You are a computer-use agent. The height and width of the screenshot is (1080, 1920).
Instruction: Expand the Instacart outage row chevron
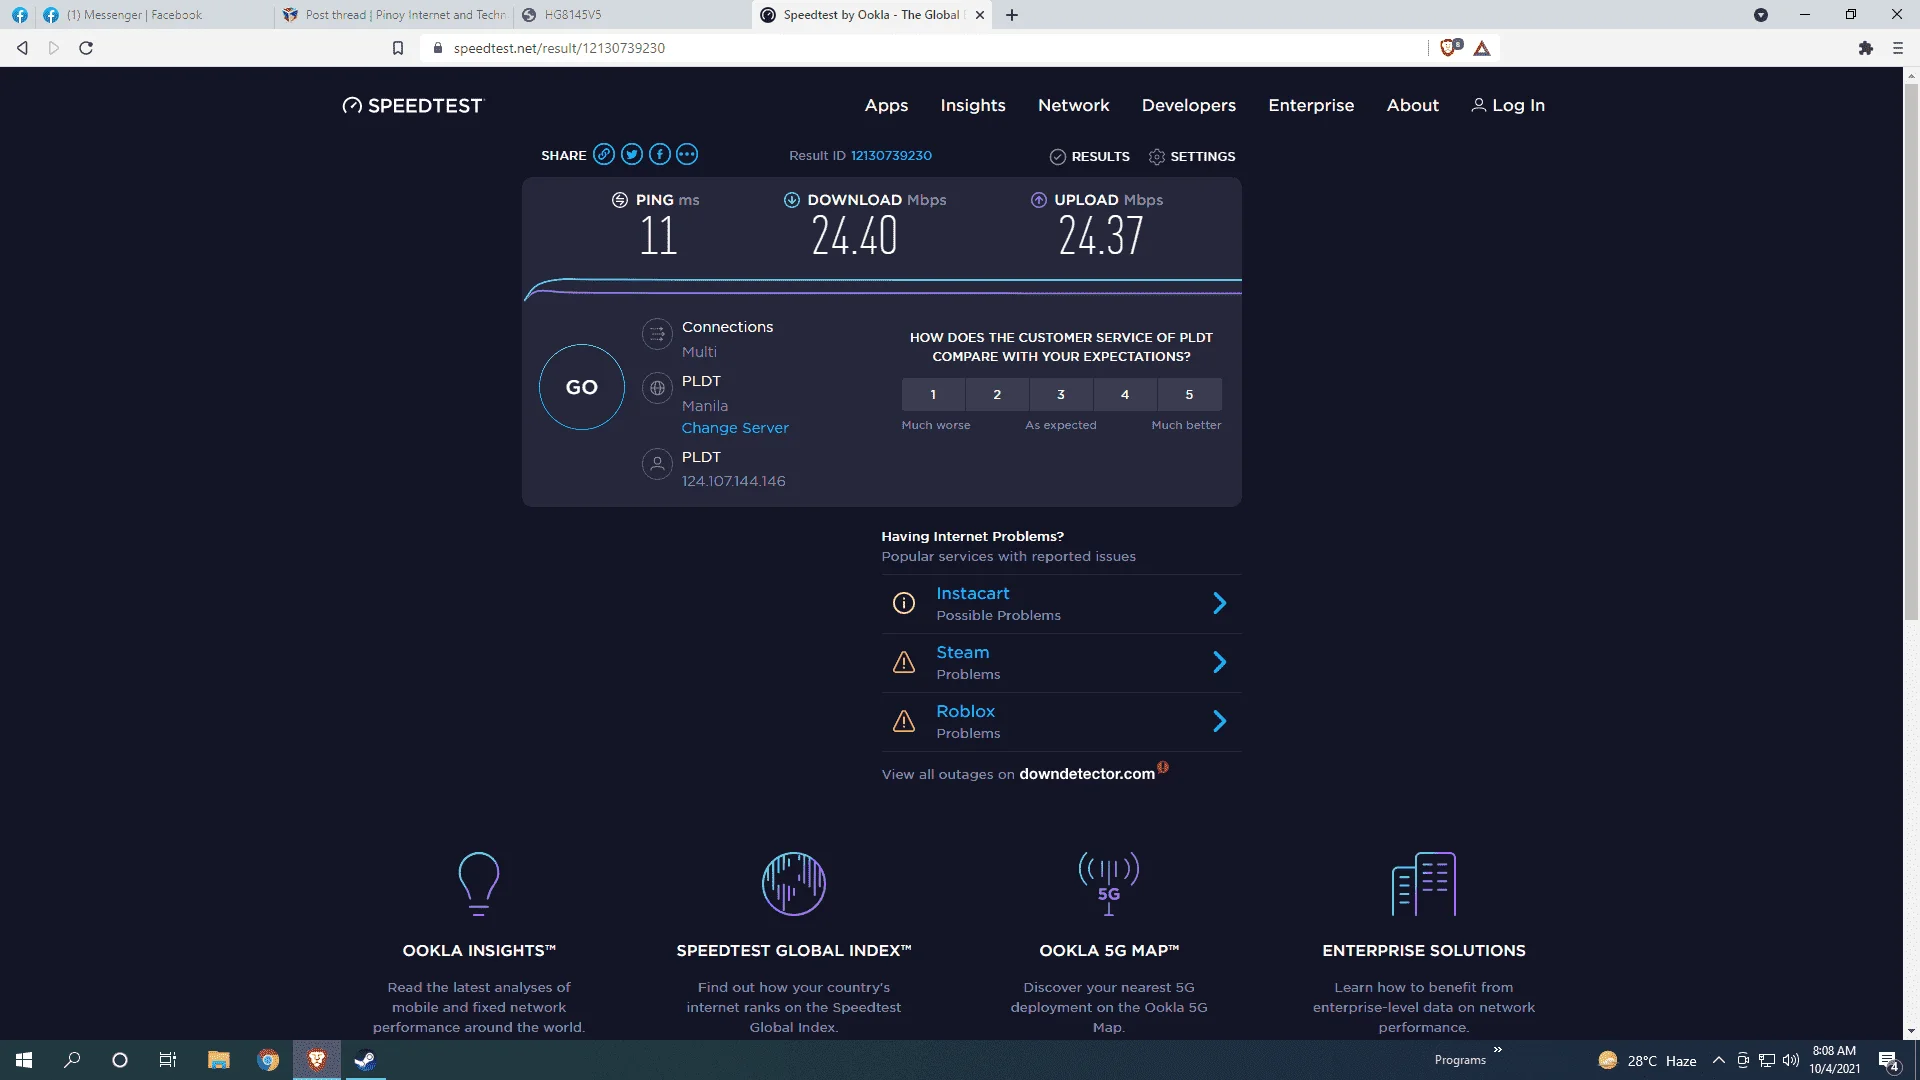pyautogui.click(x=1219, y=603)
